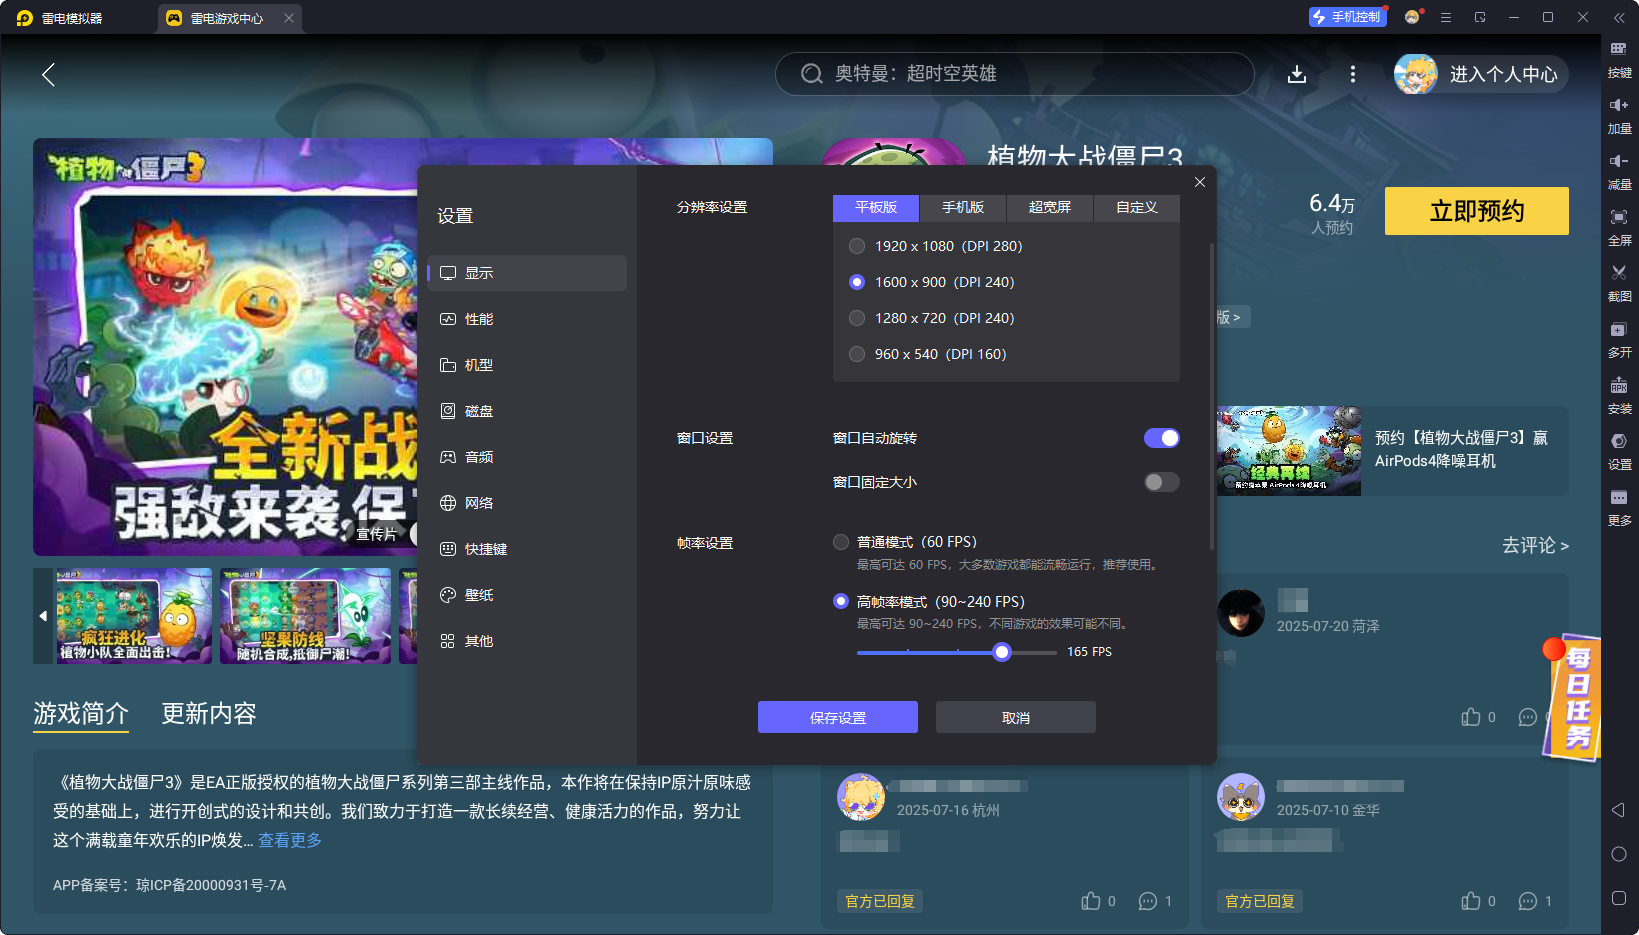Click the Android back triangle in sidebar
This screenshot has width=1639, height=935.
(x=1619, y=810)
